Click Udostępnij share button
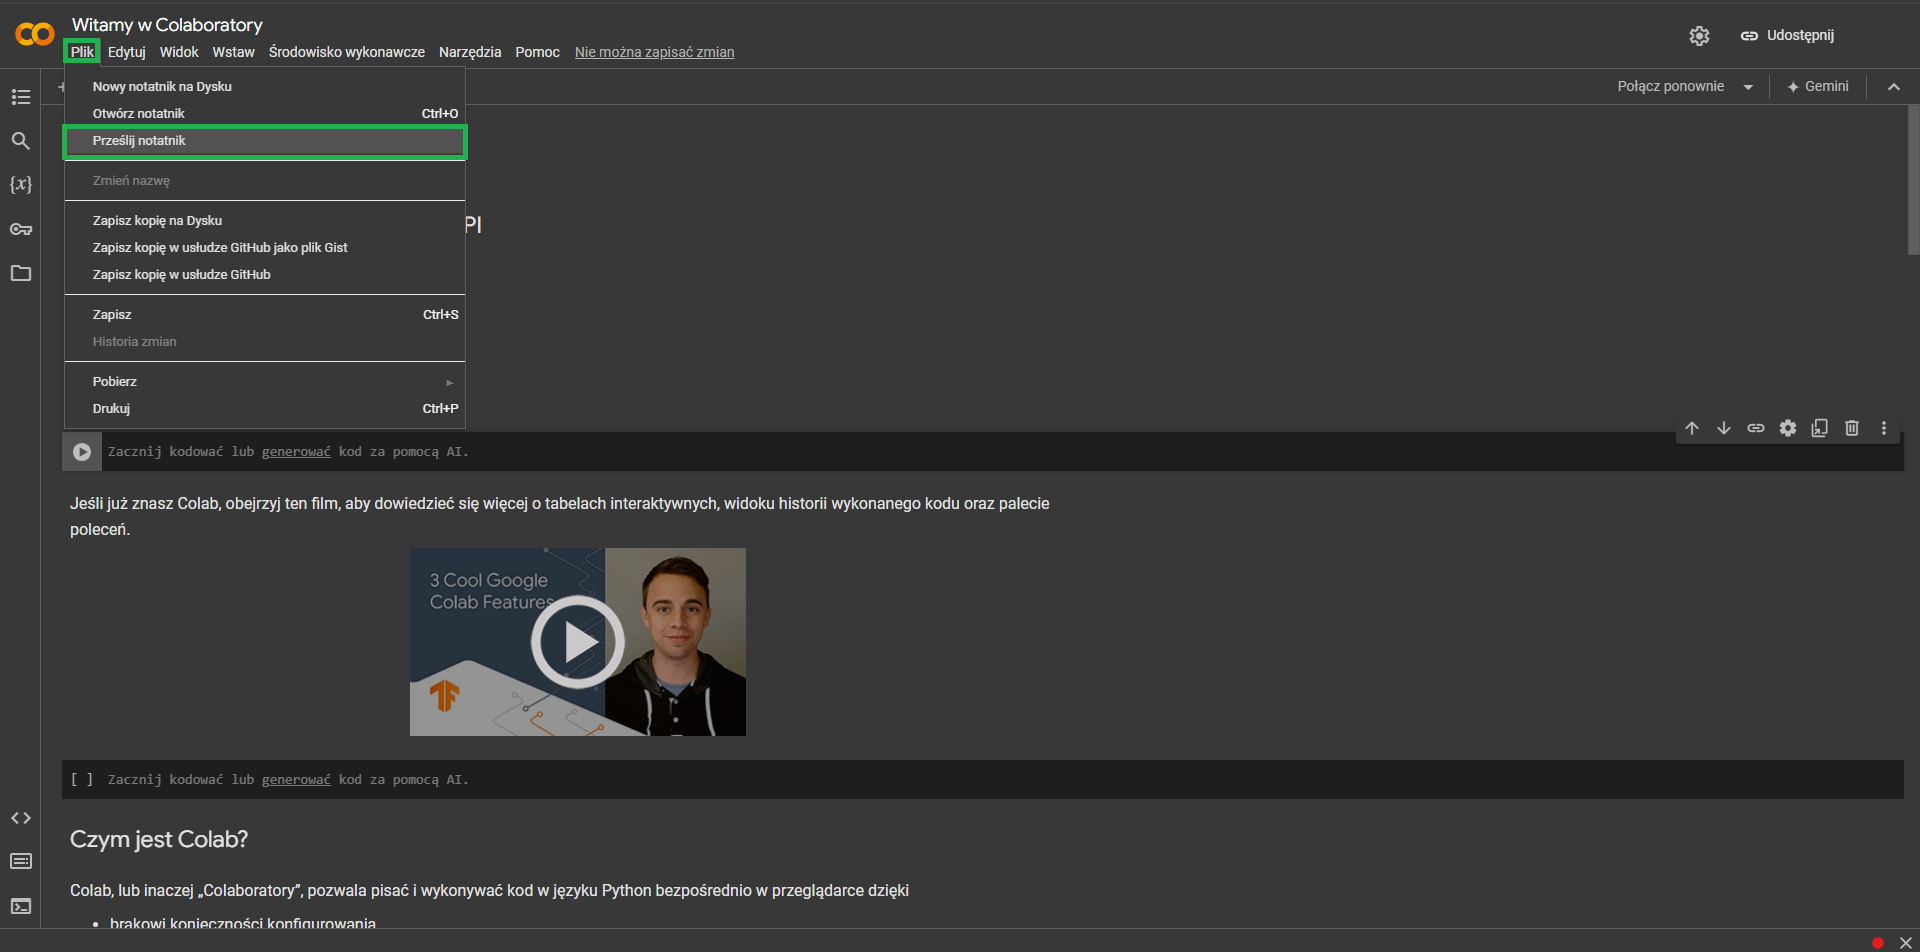Screen dimensions: 1920x952 coord(1787,36)
